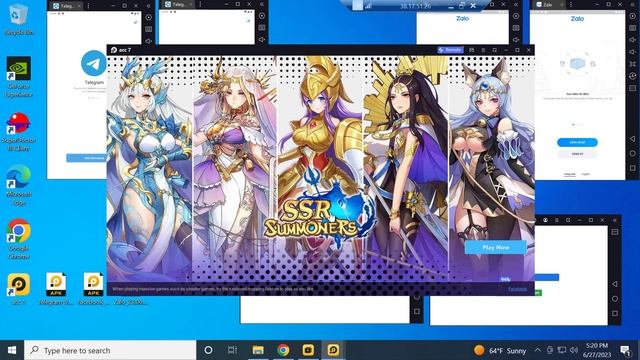The width and height of the screenshot is (640, 360).
Task: Click the settings icon in leftmost Telegram window sidebar
Action: [x=149, y=17]
